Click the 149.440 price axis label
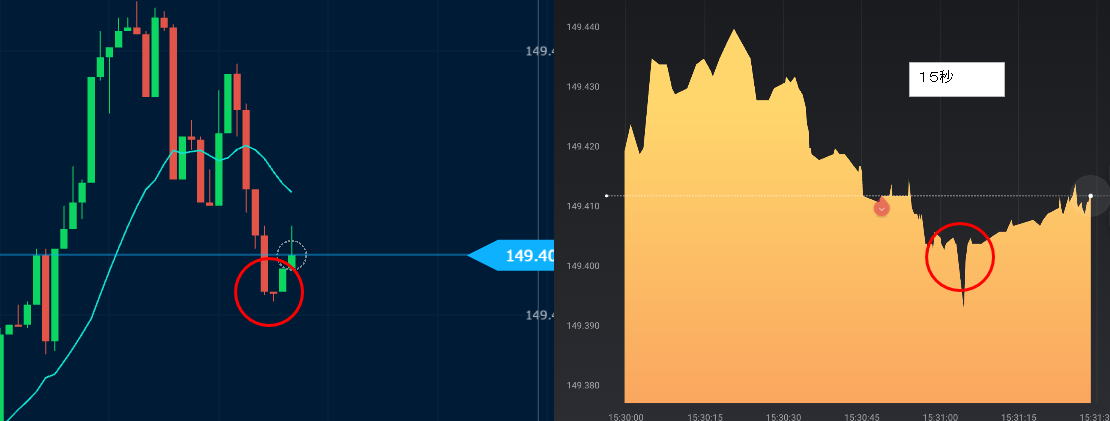1110x421 pixels. coord(583,27)
